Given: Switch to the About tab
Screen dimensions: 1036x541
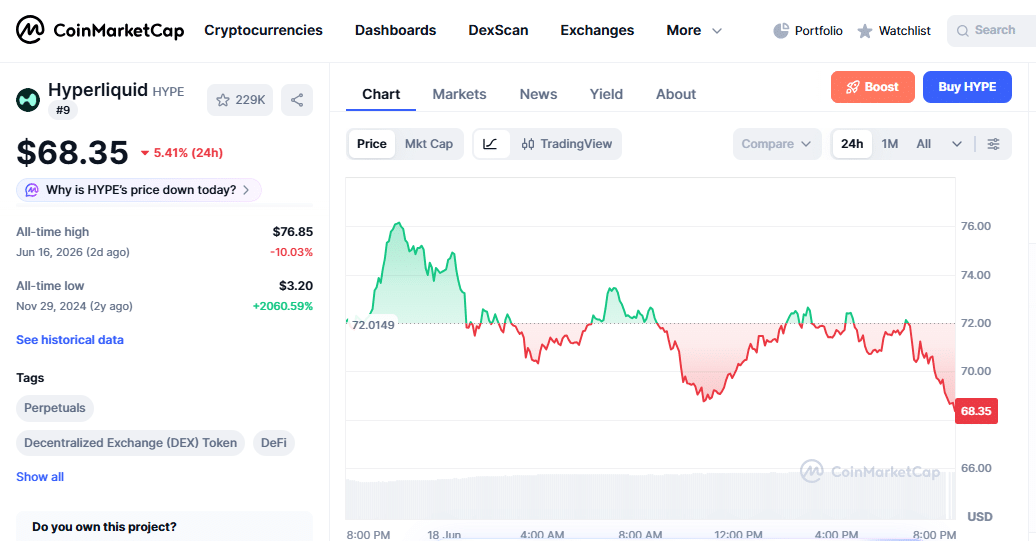Looking at the screenshot, I should click(676, 94).
